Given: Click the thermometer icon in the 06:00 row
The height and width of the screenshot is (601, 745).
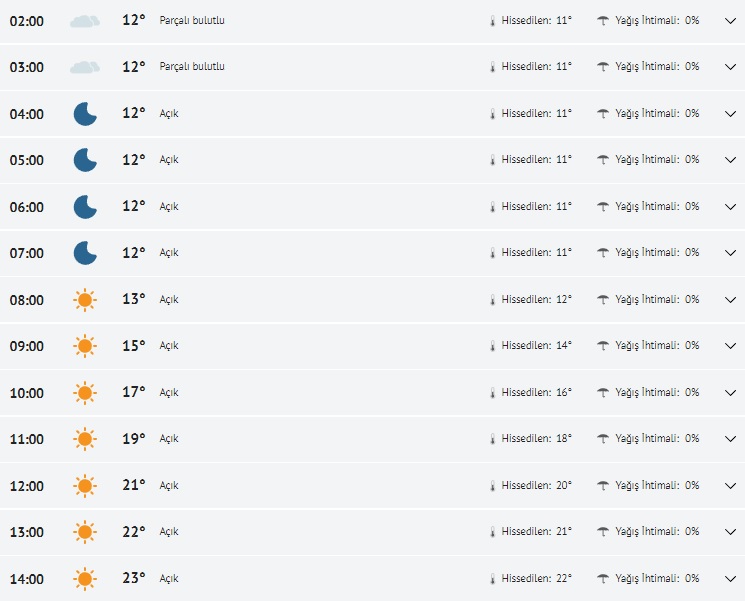Looking at the screenshot, I should (x=492, y=207).
